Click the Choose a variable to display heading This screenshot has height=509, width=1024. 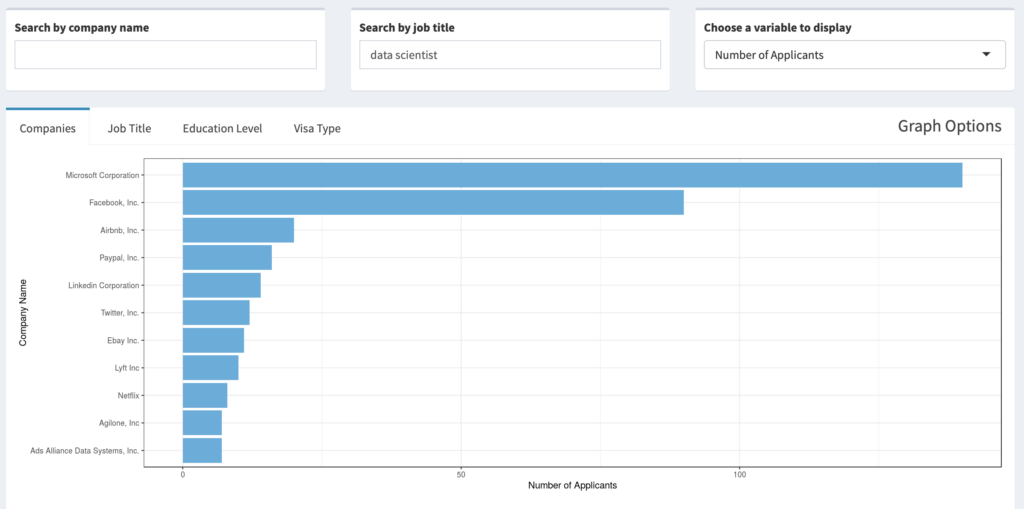[x=778, y=28]
